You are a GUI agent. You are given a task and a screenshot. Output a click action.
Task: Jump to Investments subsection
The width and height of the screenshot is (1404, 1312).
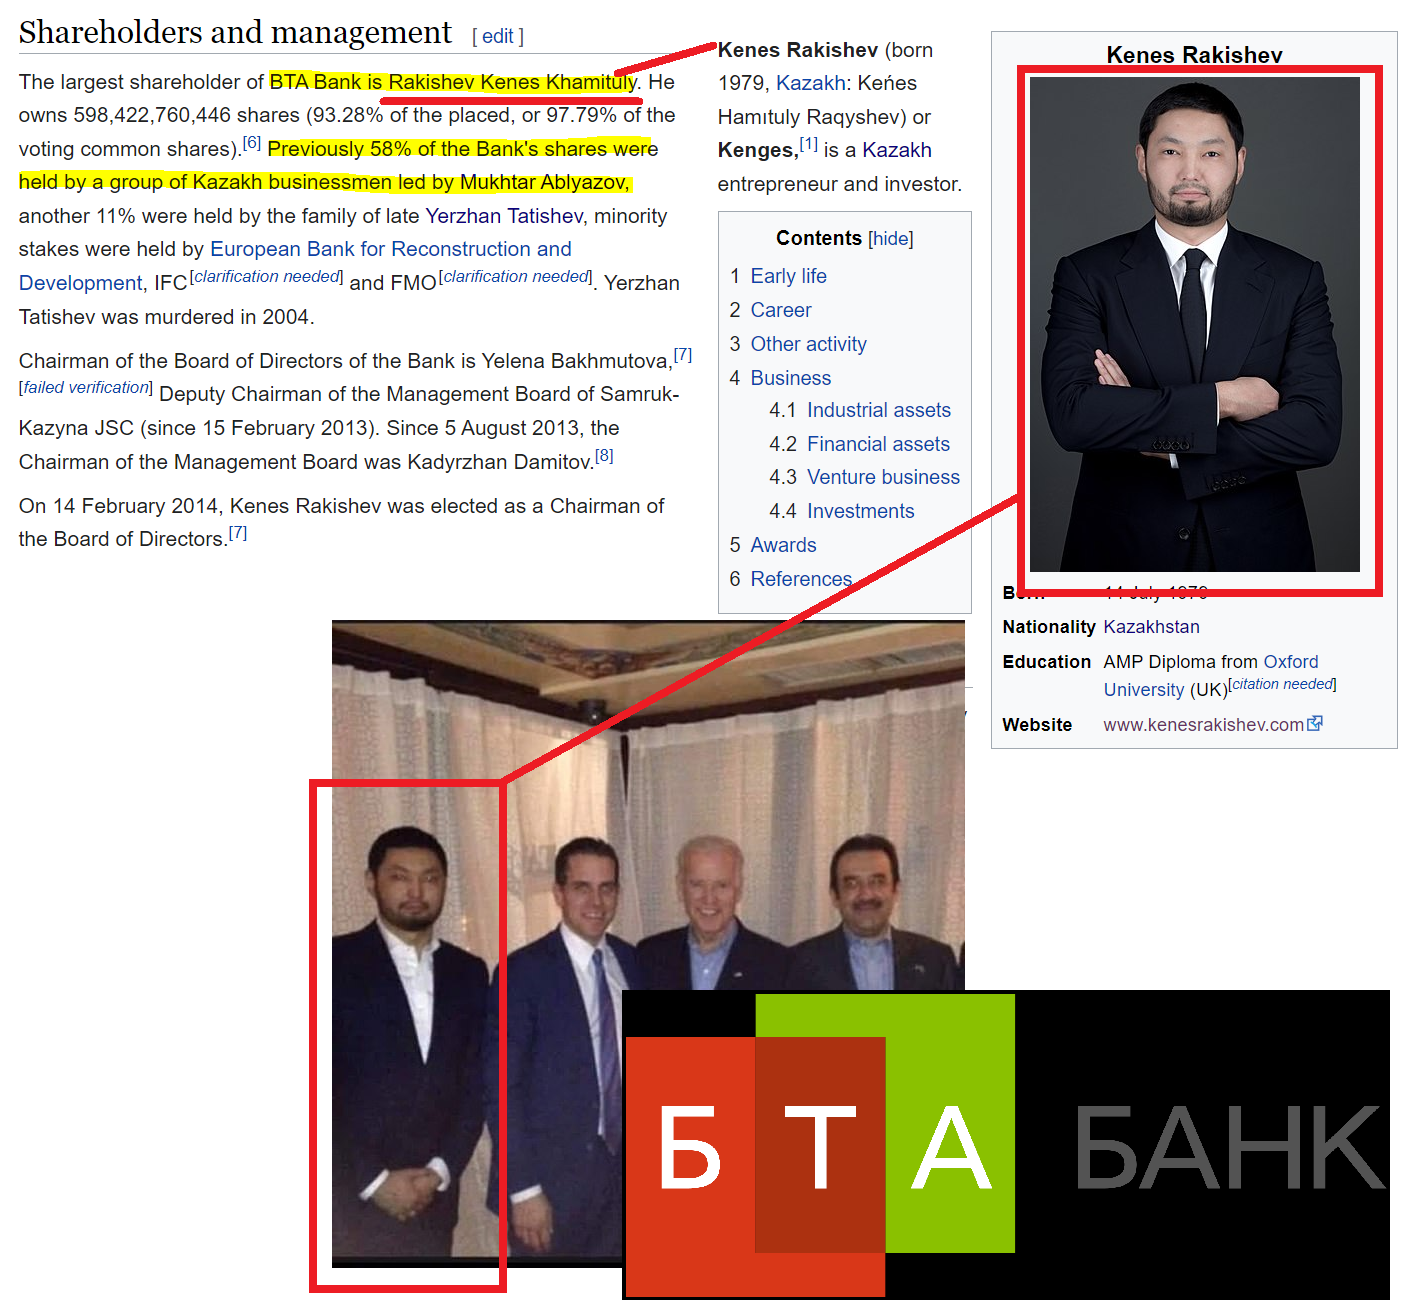coord(860,511)
